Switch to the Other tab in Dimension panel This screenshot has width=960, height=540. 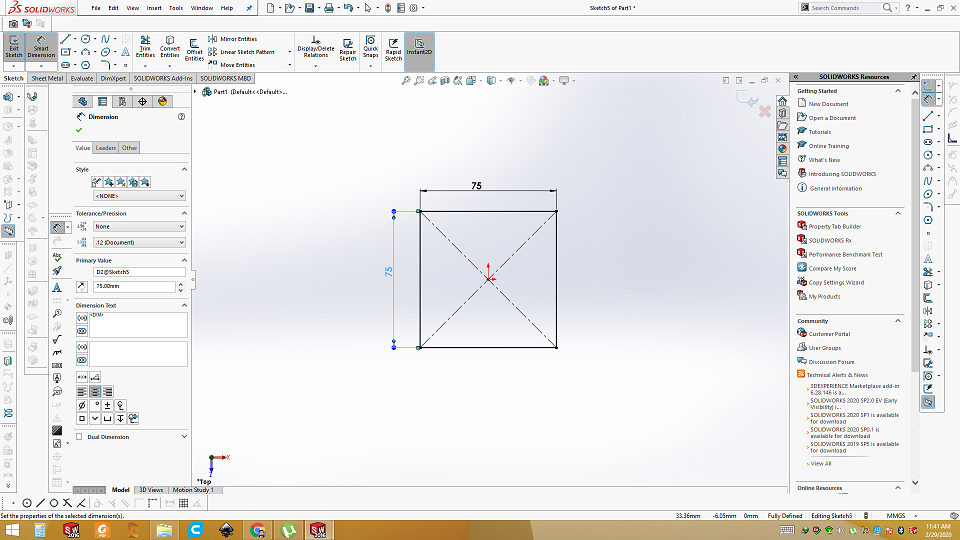click(129, 148)
